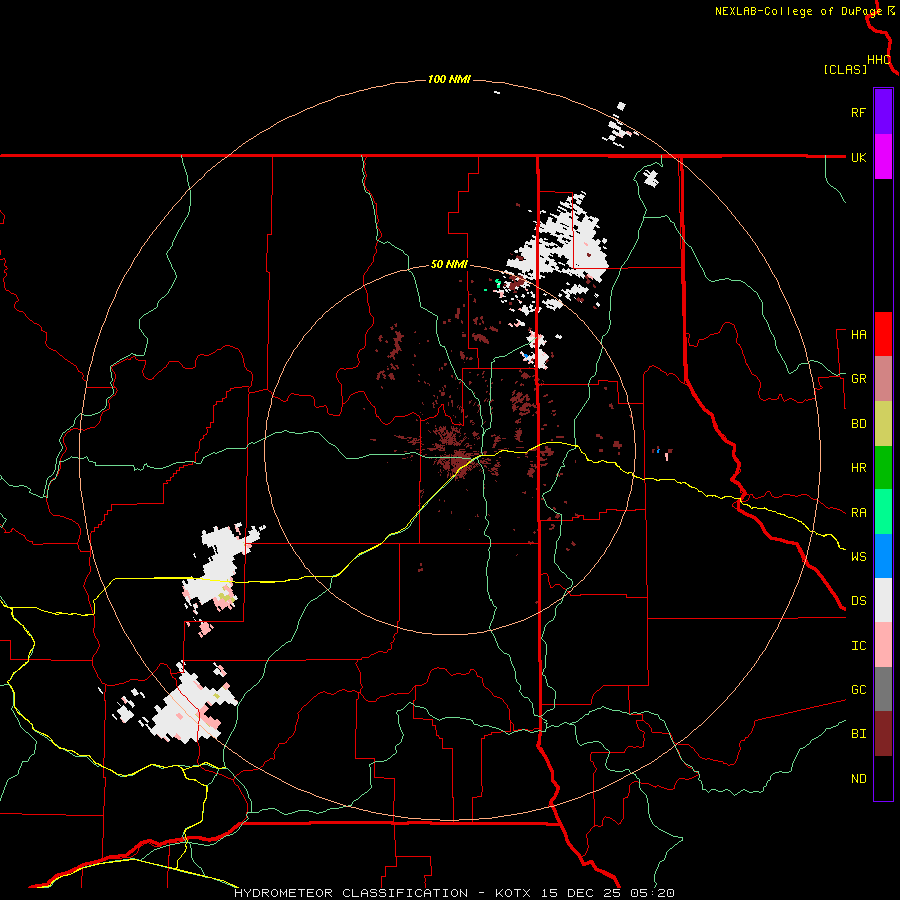Click the DS white legend swatch
Screen dimensions: 900x900
pyautogui.click(x=883, y=600)
